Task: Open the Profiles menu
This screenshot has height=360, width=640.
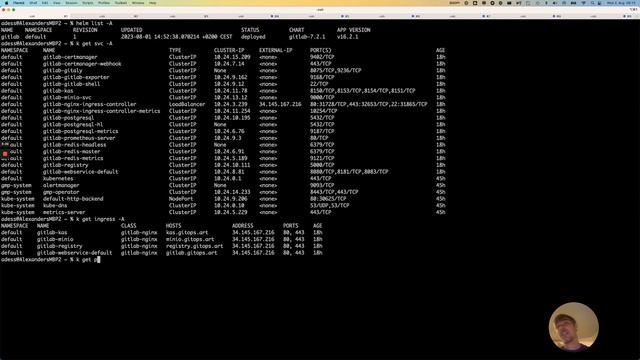Action: [x=104, y=3]
